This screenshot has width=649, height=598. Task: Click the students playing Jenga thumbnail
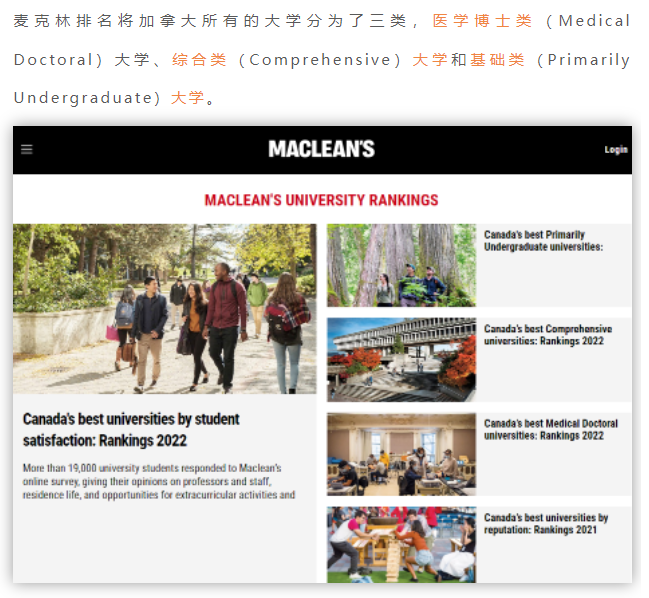click(x=401, y=545)
